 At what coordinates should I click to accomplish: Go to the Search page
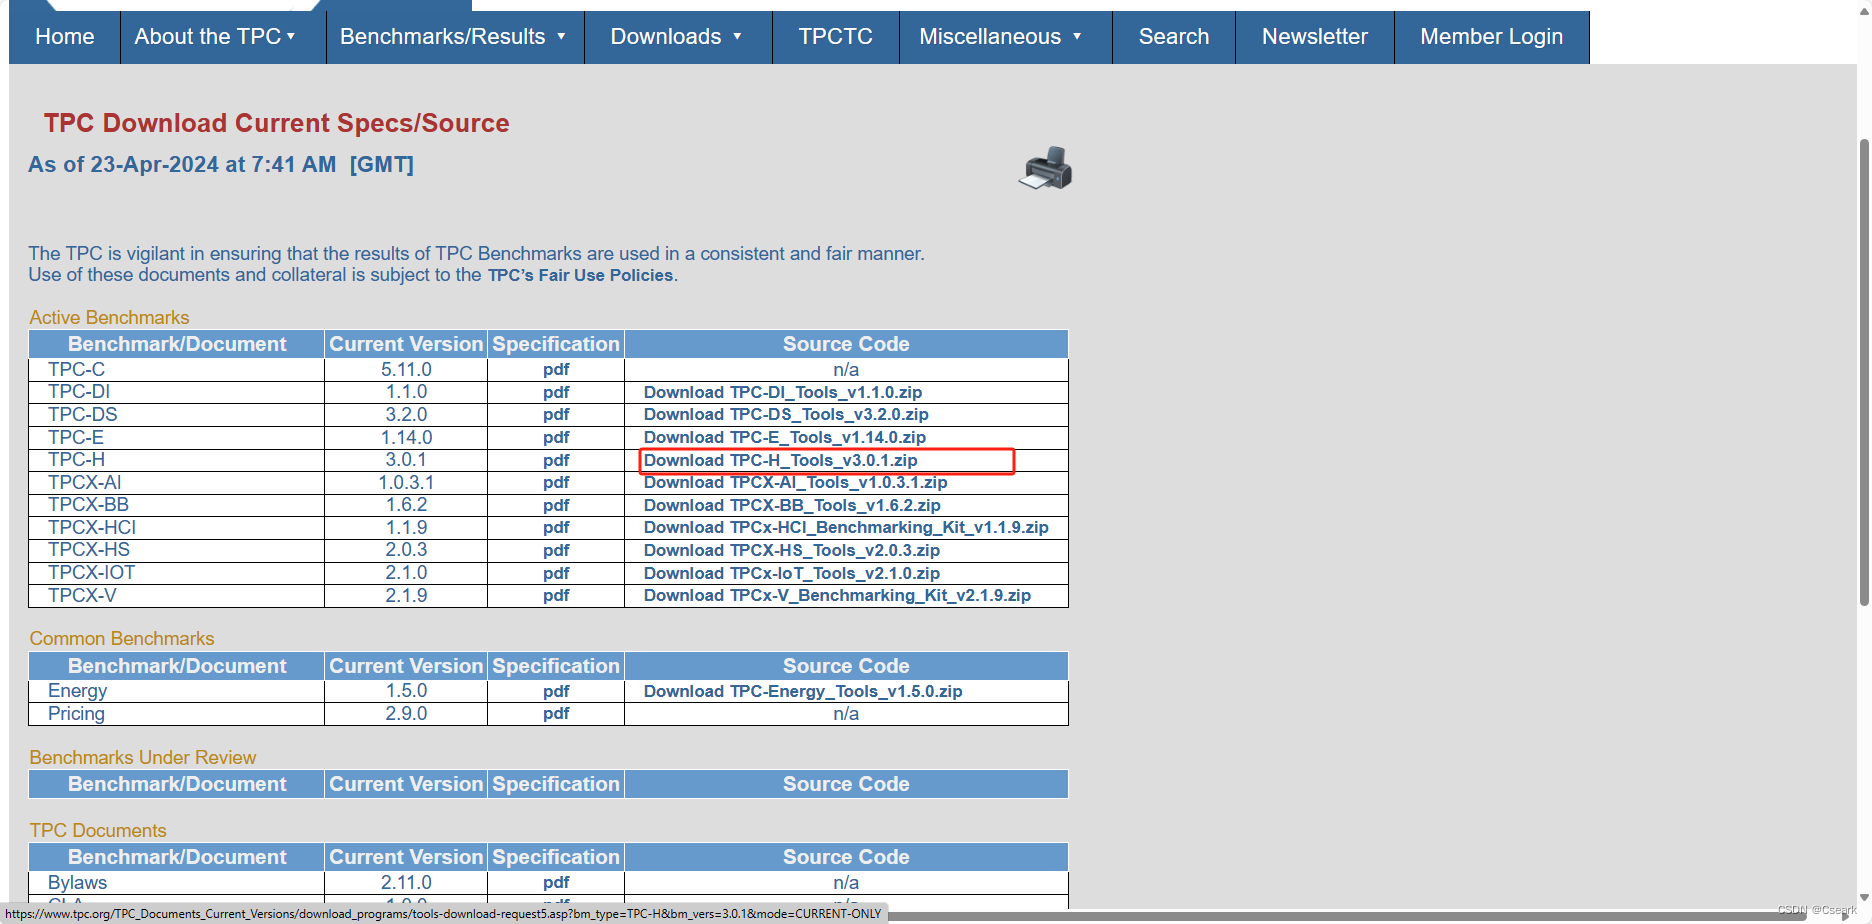[1173, 36]
